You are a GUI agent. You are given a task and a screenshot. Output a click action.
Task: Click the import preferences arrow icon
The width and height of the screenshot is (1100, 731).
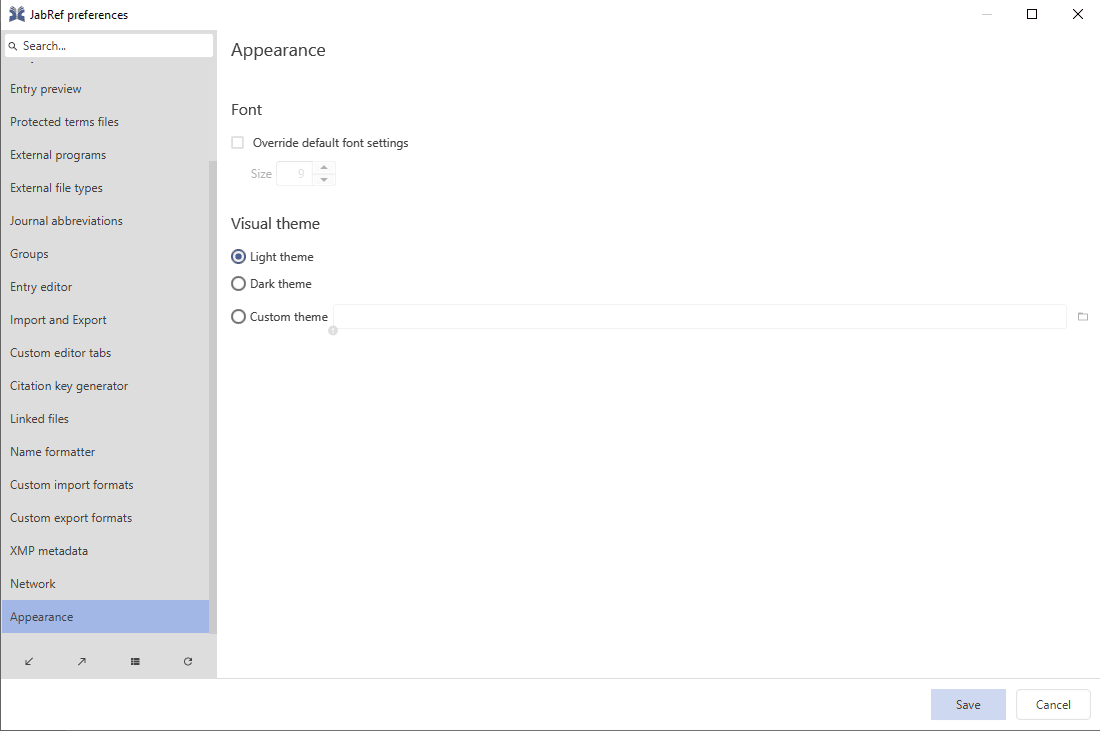pos(29,661)
